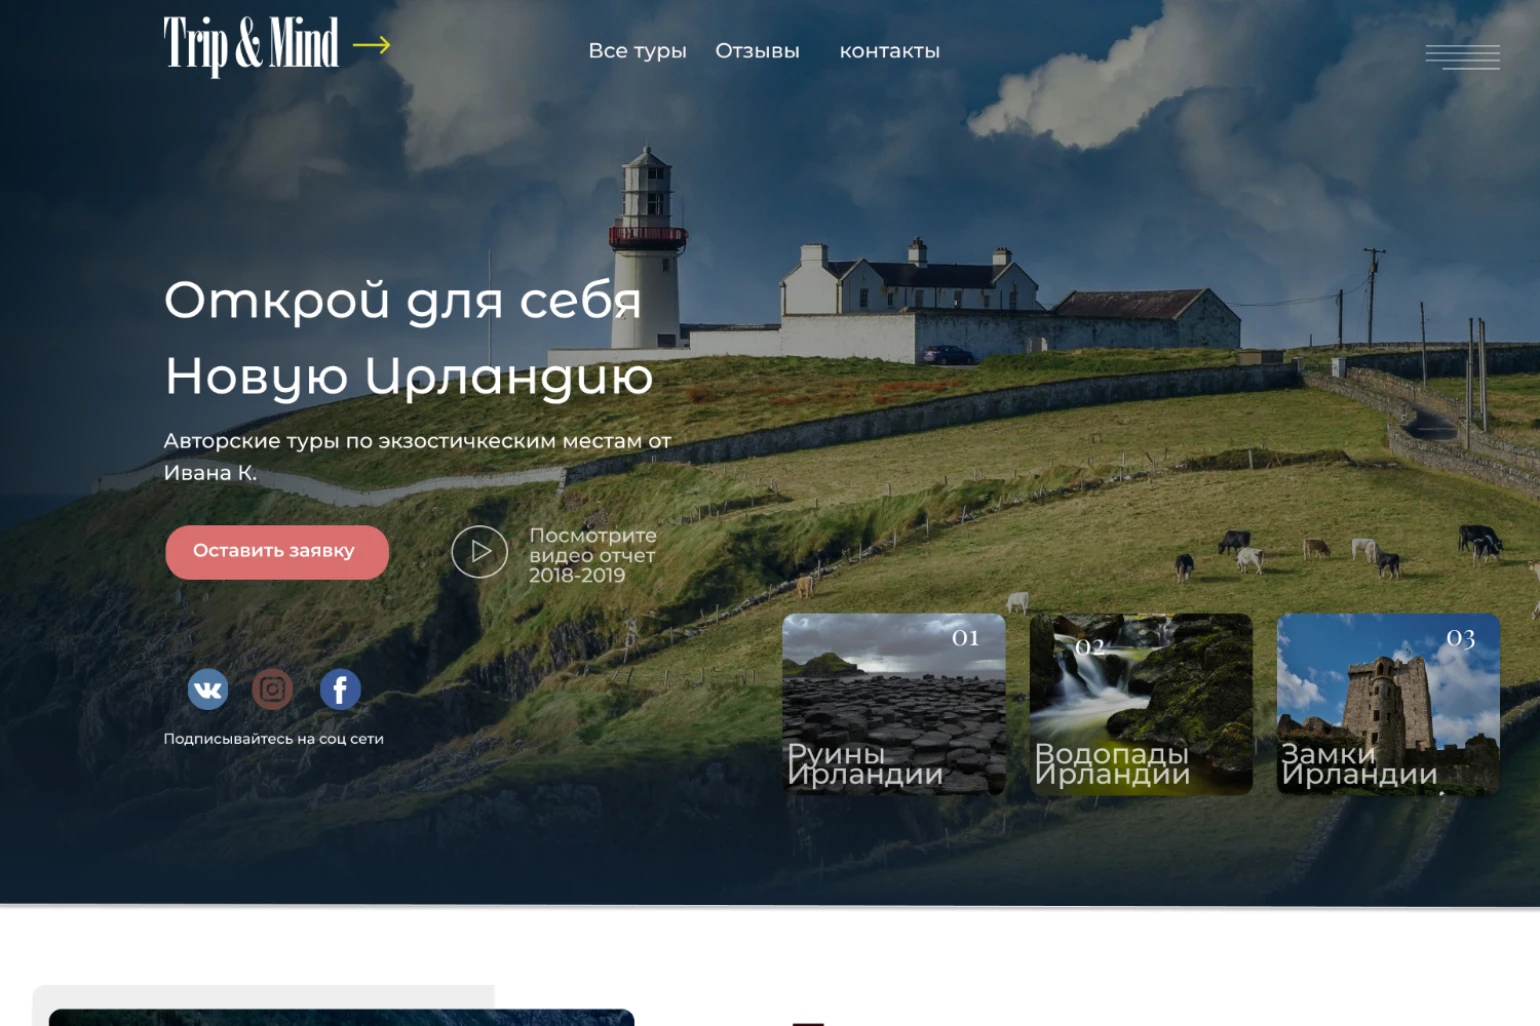The image size is (1540, 1026).
Task: Select the "Водопады Ирландии" card
Action: coord(1141,704)
